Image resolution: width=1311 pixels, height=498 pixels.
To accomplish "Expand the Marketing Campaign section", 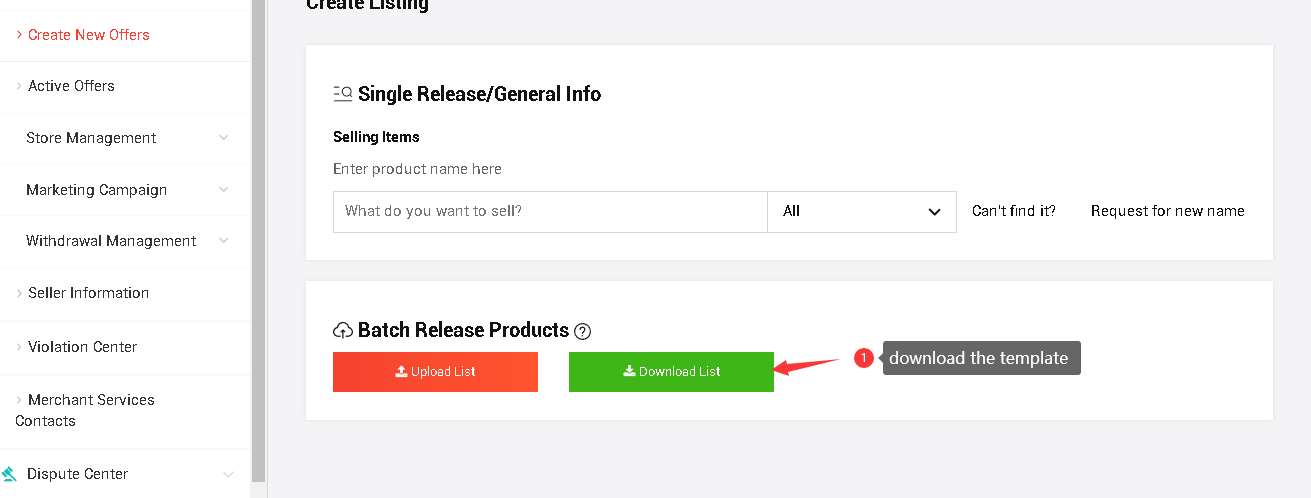I will pos(223,190).
